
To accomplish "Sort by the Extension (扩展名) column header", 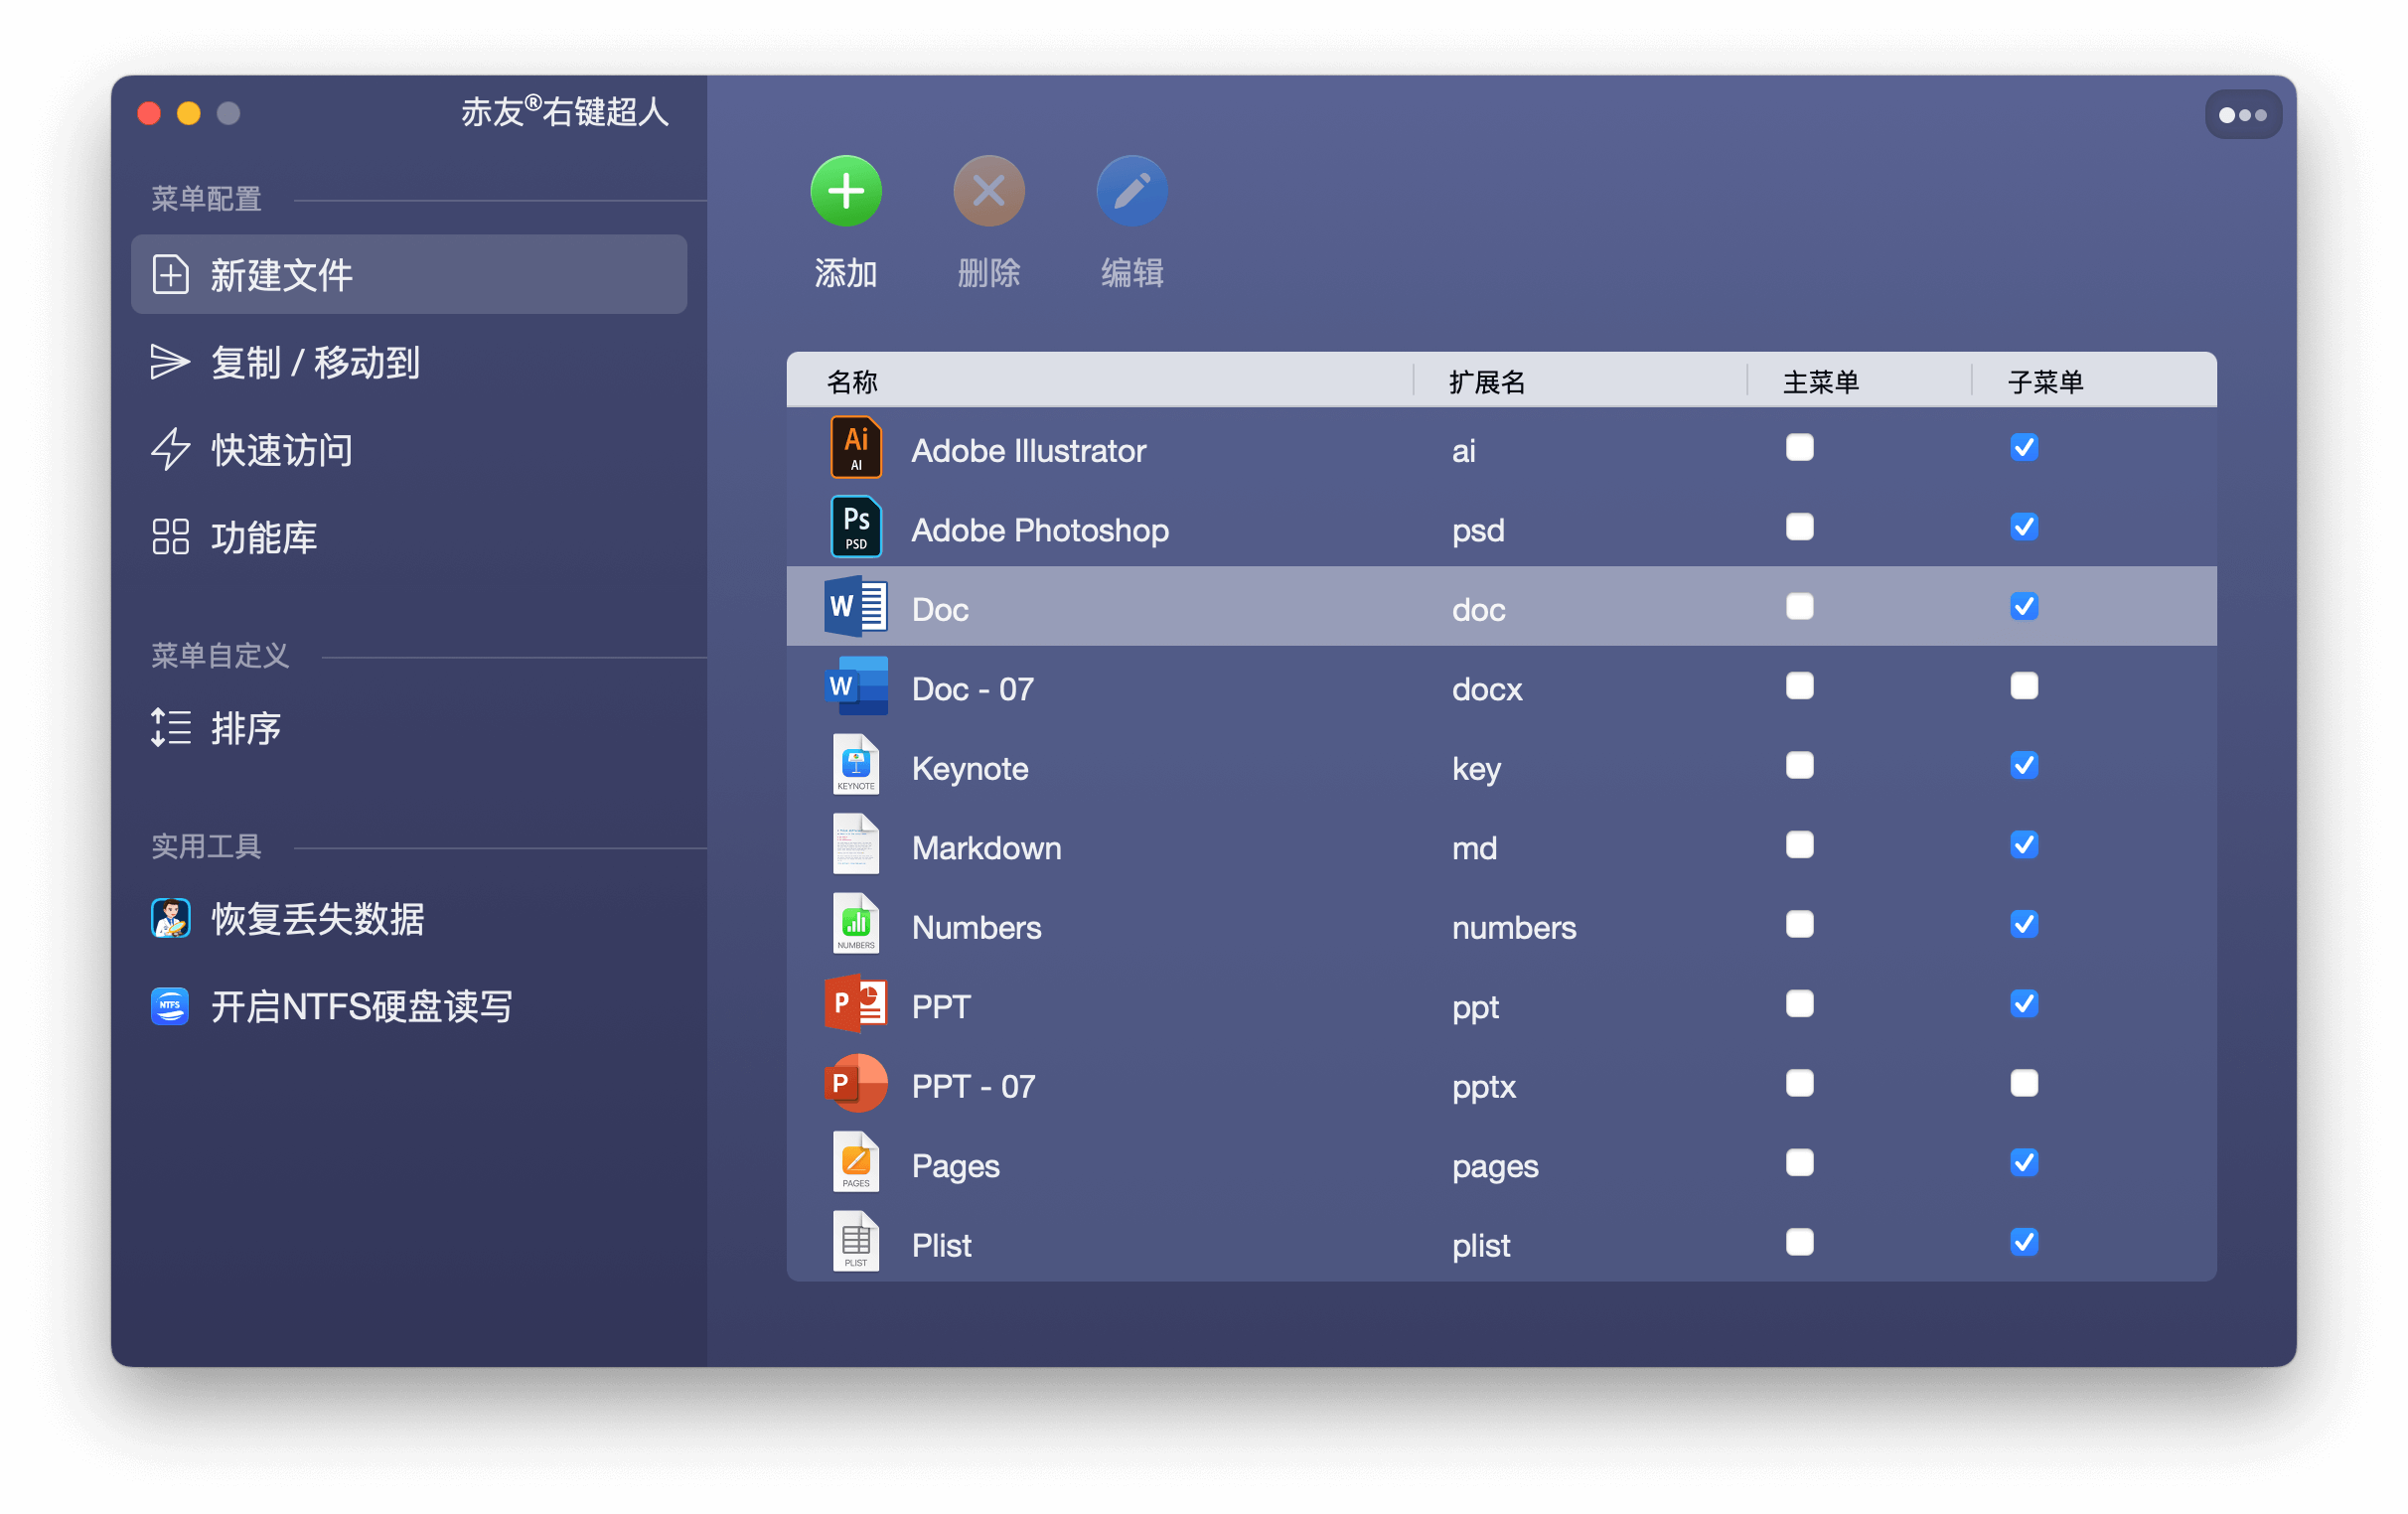I will [1486, 382].
